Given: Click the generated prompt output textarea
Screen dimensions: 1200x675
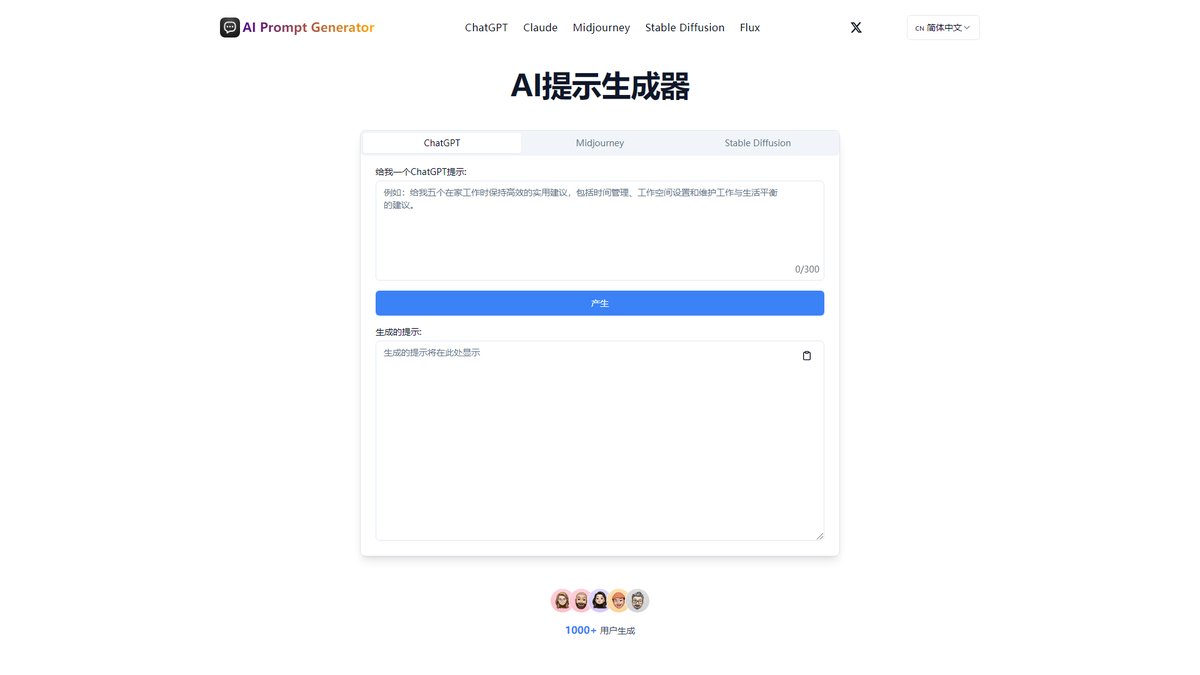Looking at the screenshot, I should [x=600, y=441].
